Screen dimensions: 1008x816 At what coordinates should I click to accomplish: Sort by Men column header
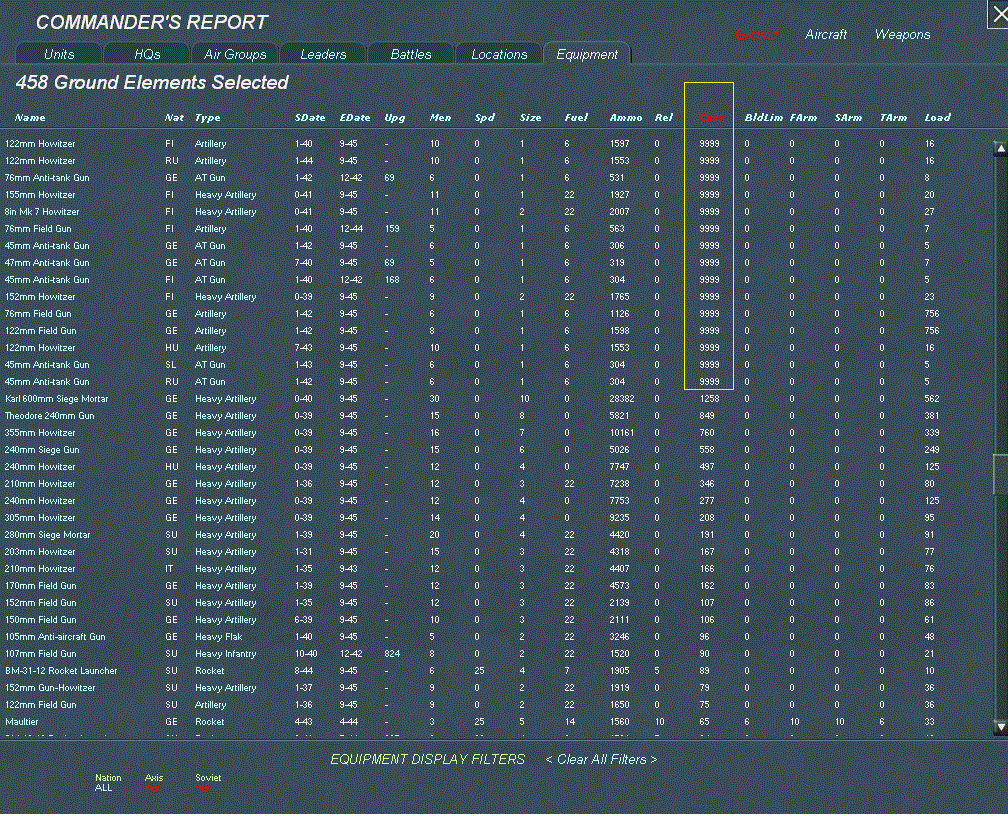coord(440,118)
